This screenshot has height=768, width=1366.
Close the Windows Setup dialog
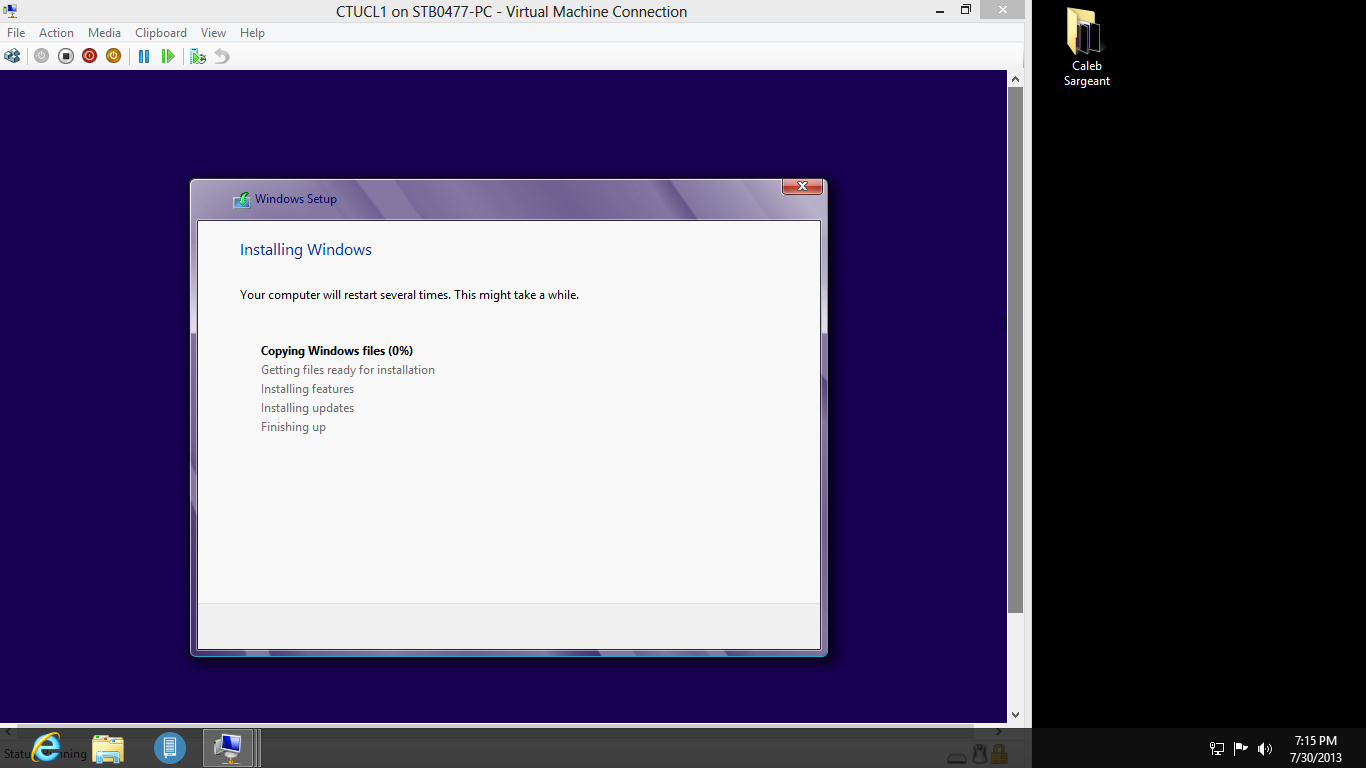click(x=802, y=186)
